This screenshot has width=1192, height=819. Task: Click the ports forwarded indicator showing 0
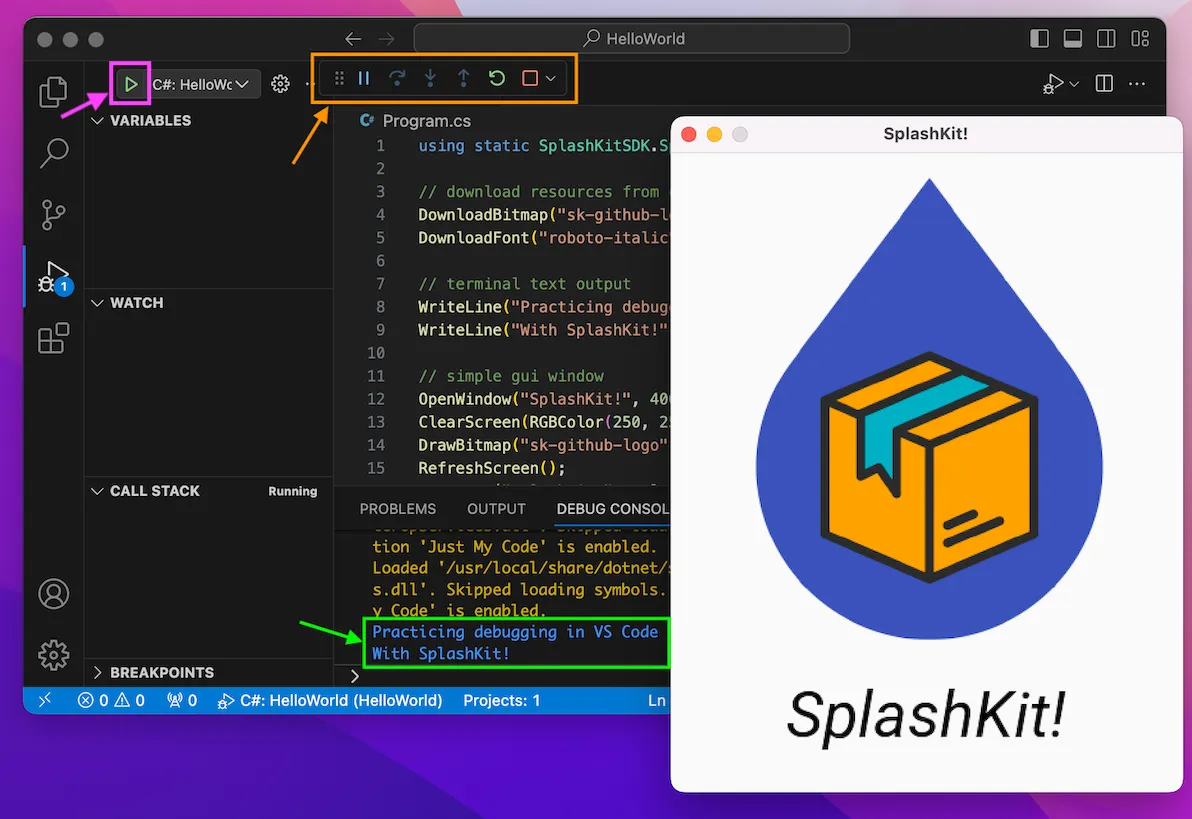[182, 700]
